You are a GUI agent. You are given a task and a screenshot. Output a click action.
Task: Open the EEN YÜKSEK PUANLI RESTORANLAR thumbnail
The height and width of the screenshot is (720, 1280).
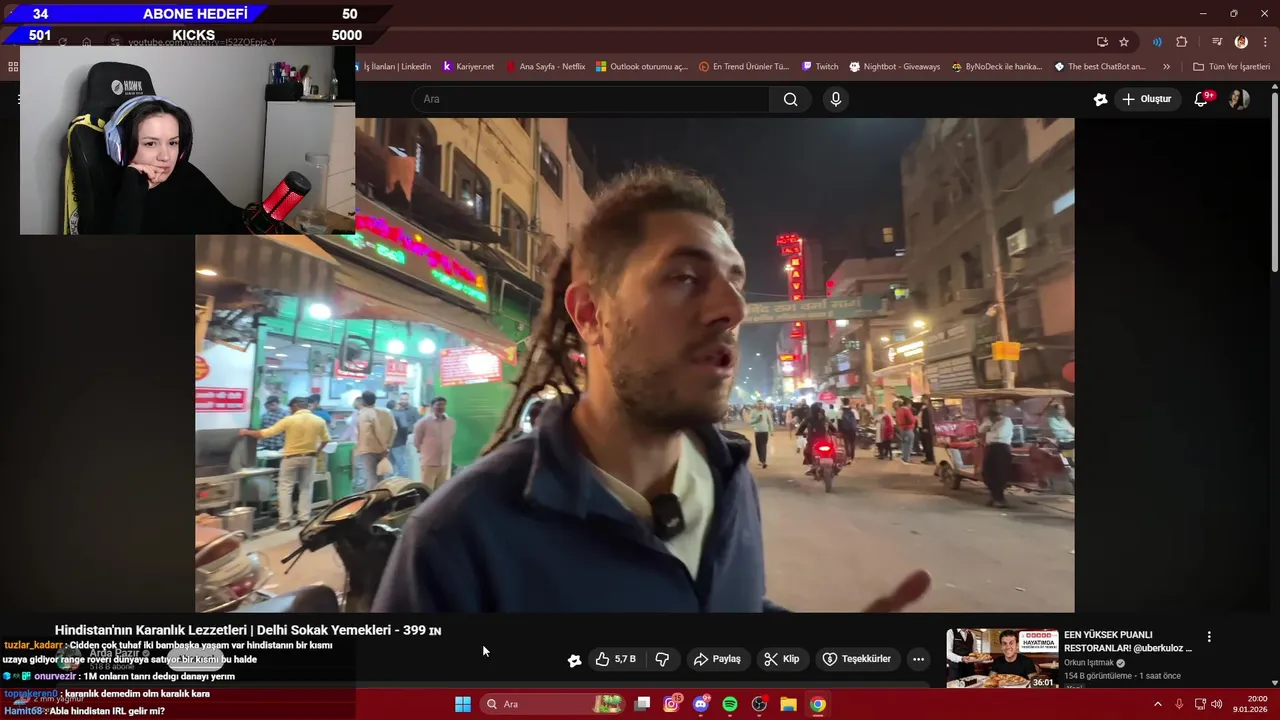pyautogui.click(x=1002, y=658)
